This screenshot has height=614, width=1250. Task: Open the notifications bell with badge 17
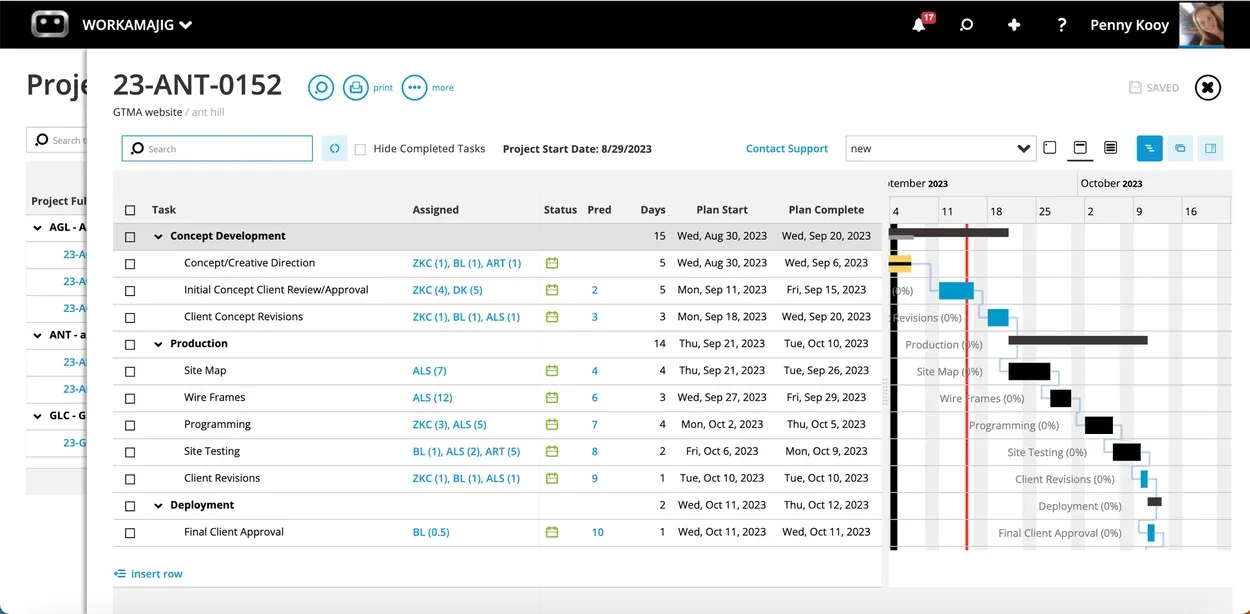[x=920, y=24]
